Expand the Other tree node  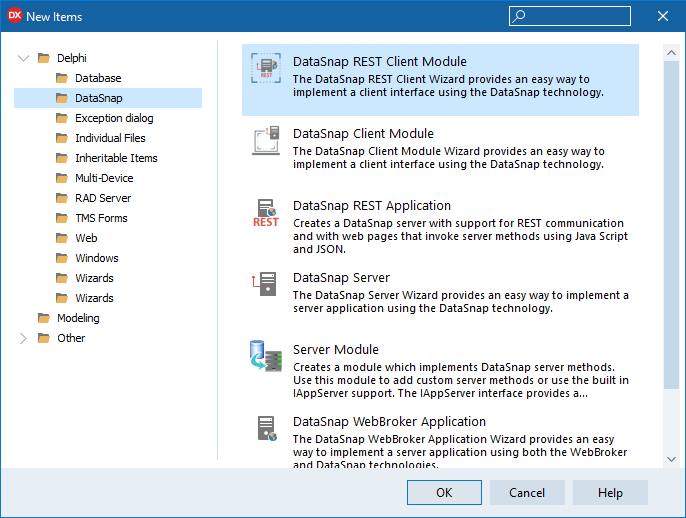(x=24, y=338)
